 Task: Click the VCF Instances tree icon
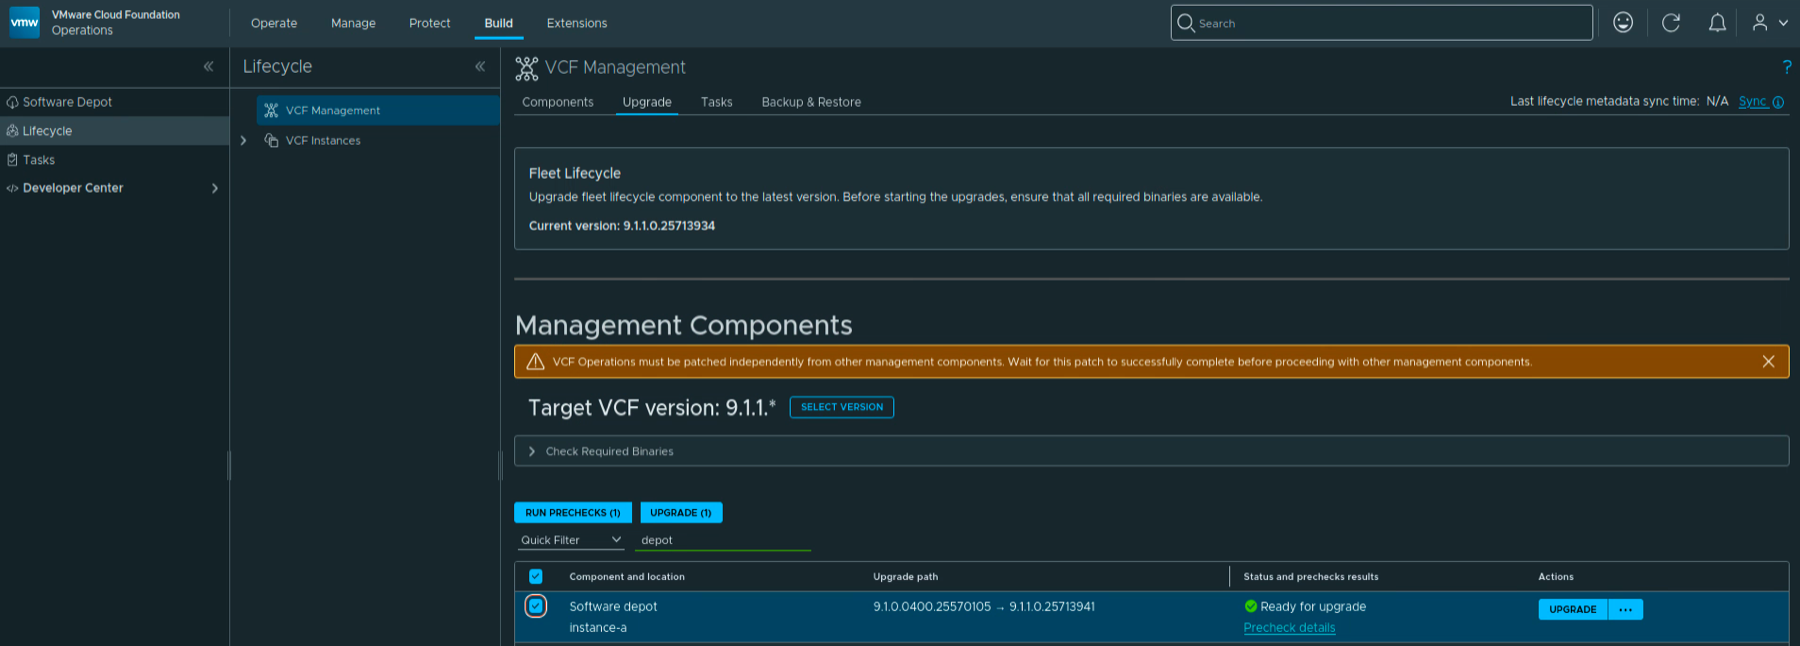pyautogui.click(x=271, y=140)
